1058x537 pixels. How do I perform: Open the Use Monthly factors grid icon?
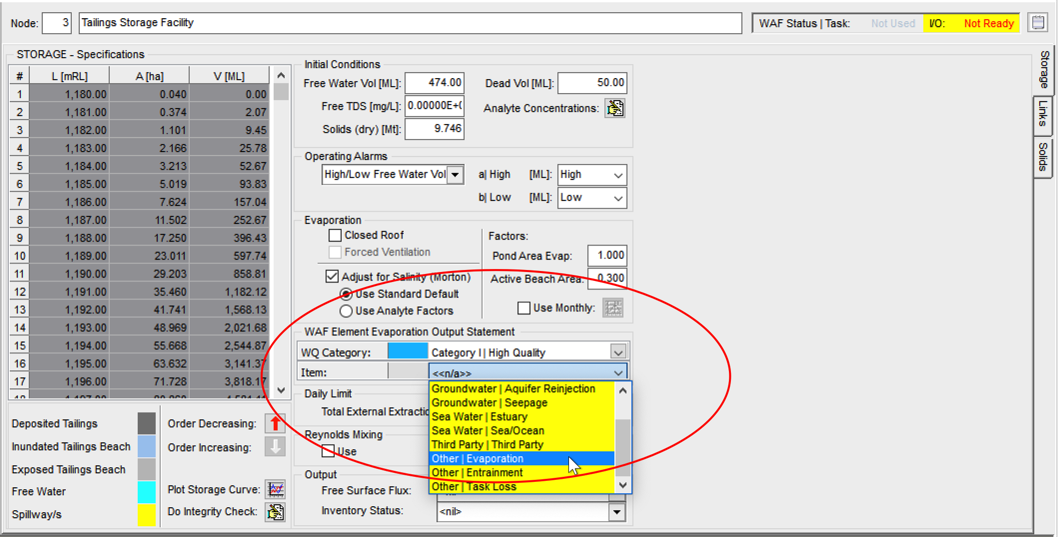(613, 308)
